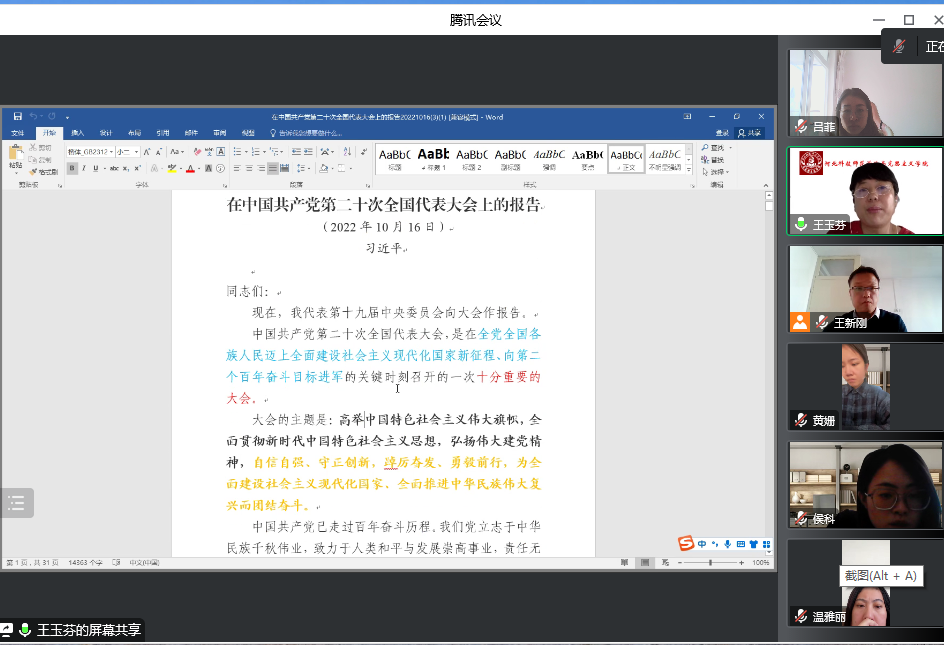Expand the styles gallery more arrow
The height and width of the screenshot is (645, 944).
[x=690, y=167]
